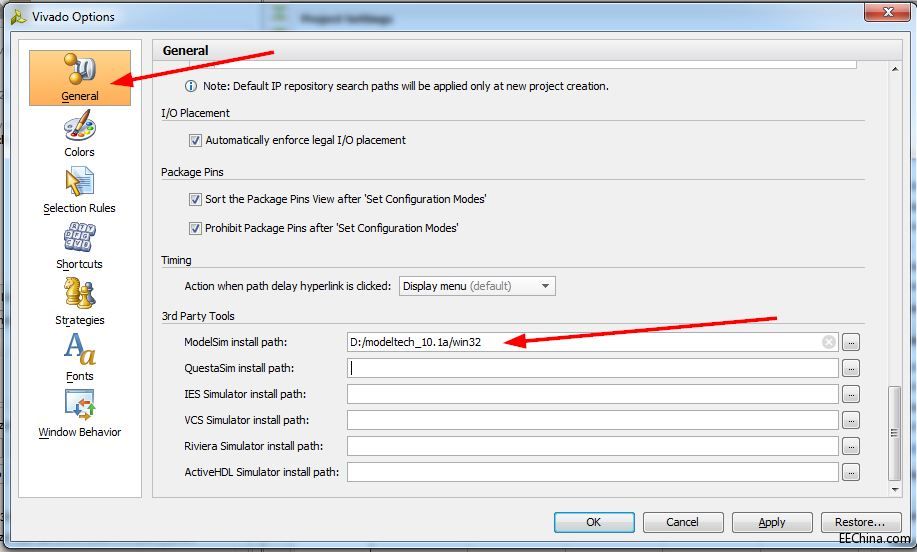
Task: Browse for ActiveHDL Simulator install path
Action: point(851,472)
